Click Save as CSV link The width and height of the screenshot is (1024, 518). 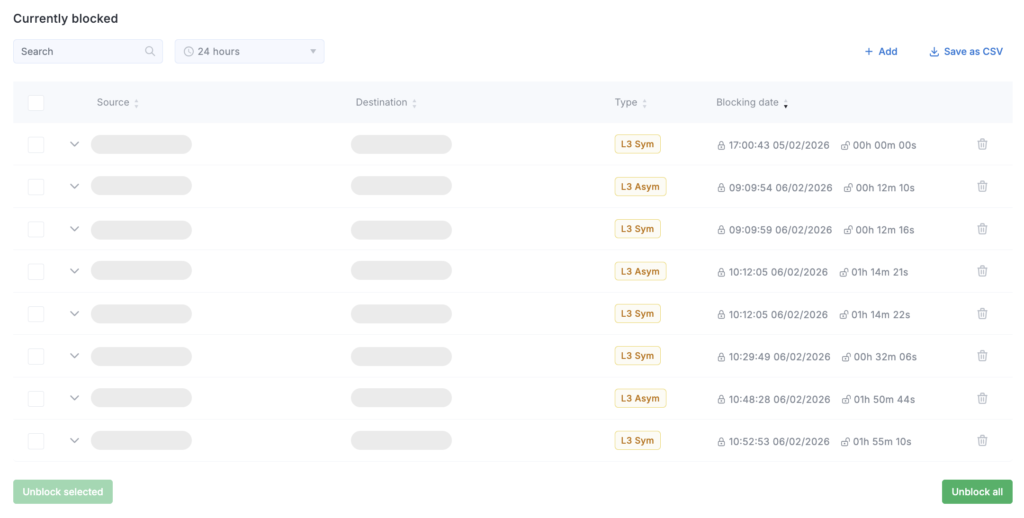click(965, 52)
